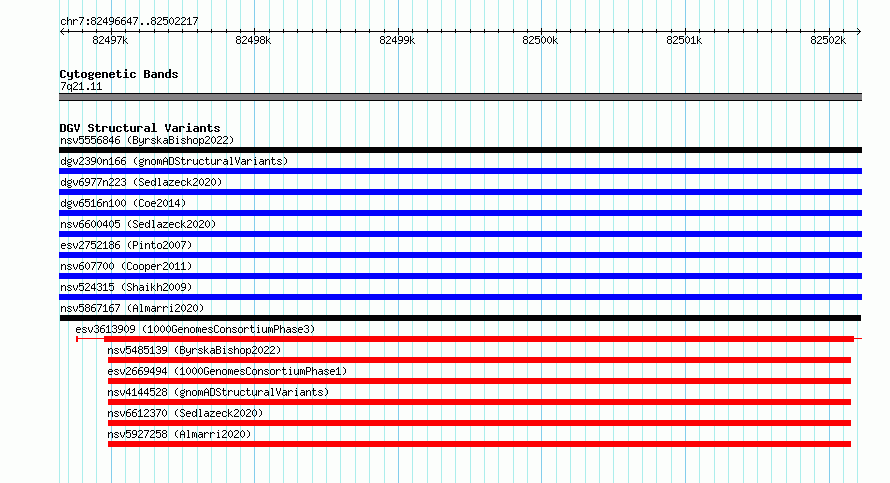Click the Cytogenetic Bands track title

(x=119, y=74)
